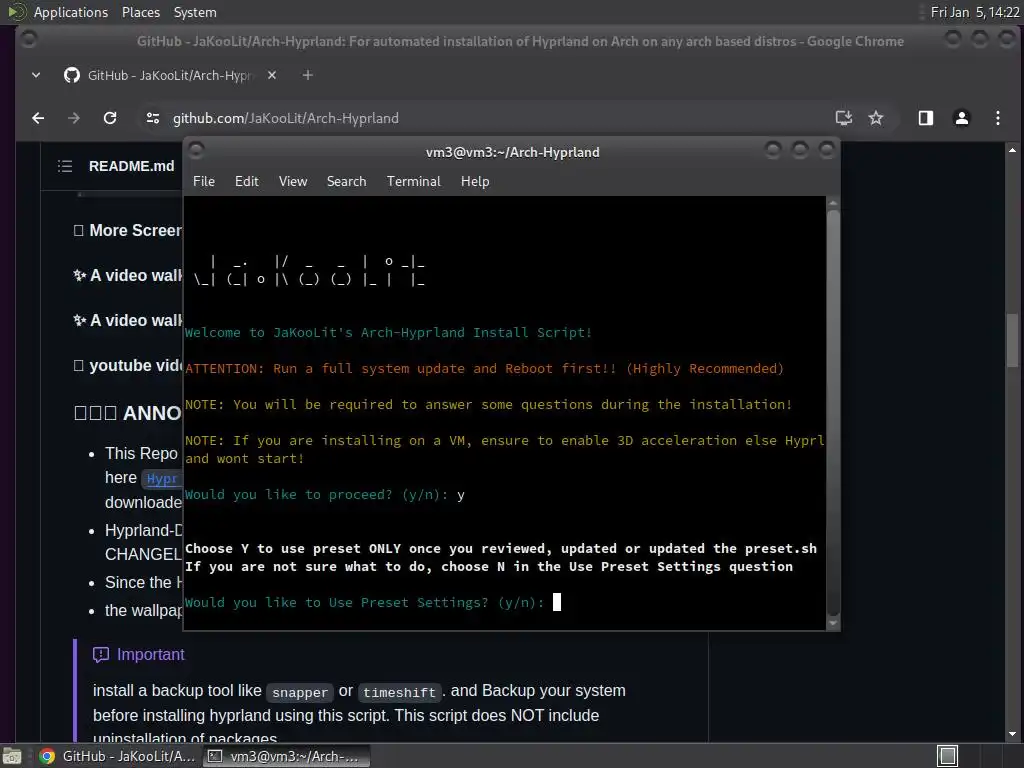The height and width of the screenshot is (768, 1024).
Task: Click the Important note icon
Action: pos(101,654)
